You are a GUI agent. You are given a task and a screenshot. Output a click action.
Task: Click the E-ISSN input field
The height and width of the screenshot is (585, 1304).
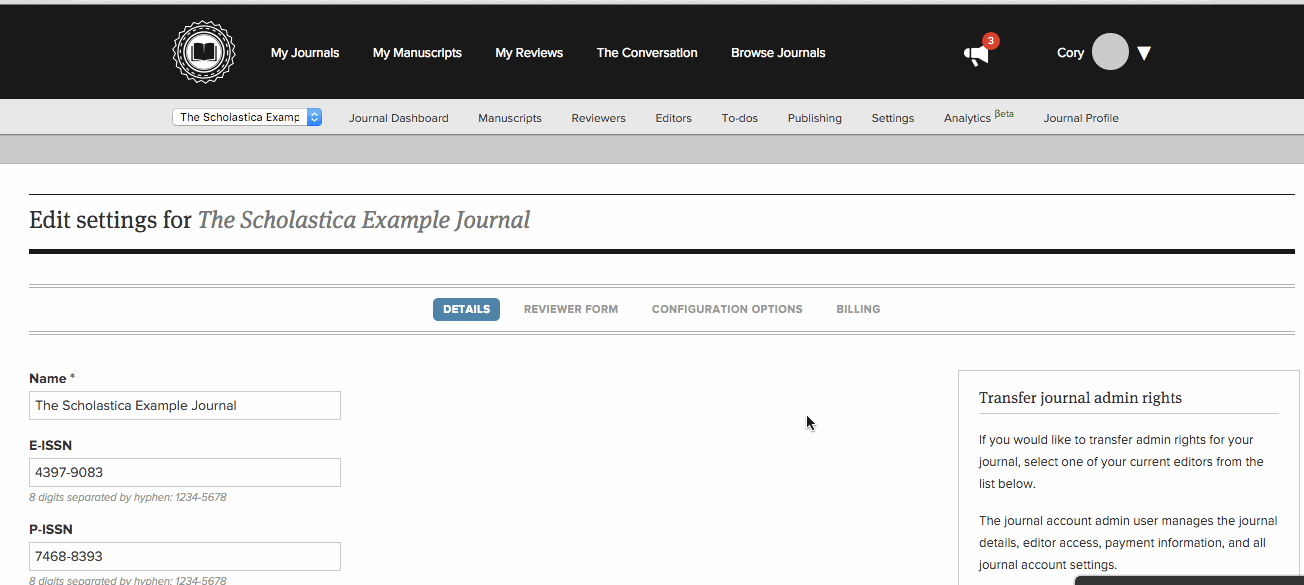[185, 472]
